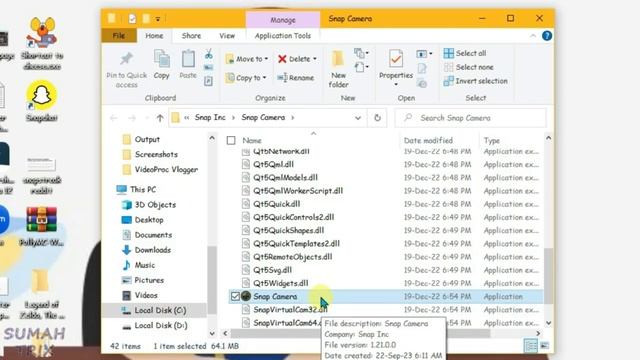Open address bar history dropdown
This screenshot has height=360, width=640.
pos(358,118)
